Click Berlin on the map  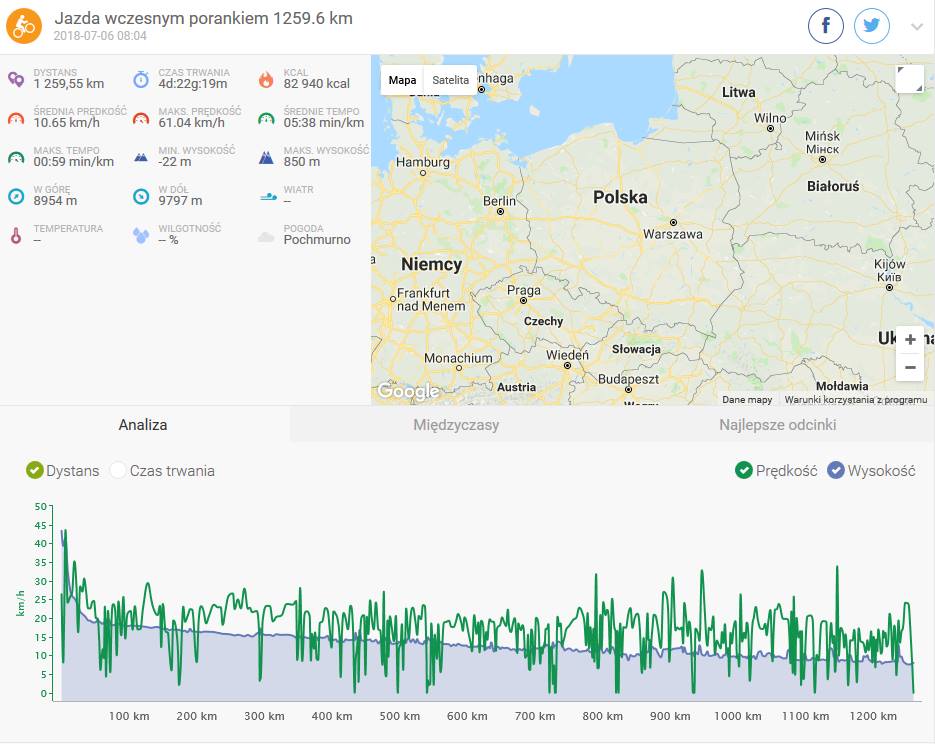[x=499, y=202]
